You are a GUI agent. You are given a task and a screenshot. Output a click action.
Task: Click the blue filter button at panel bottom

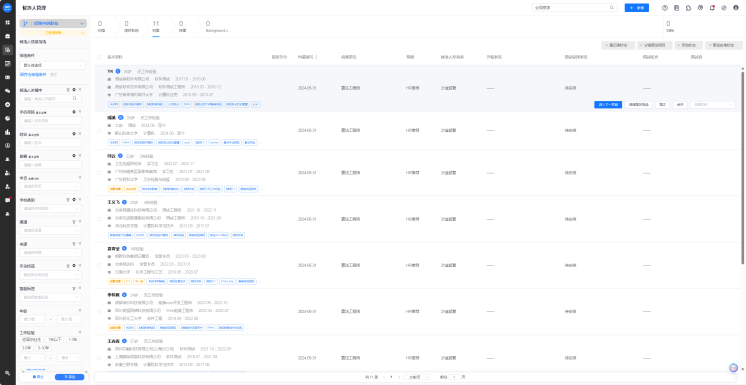click(x=69, y=377)
